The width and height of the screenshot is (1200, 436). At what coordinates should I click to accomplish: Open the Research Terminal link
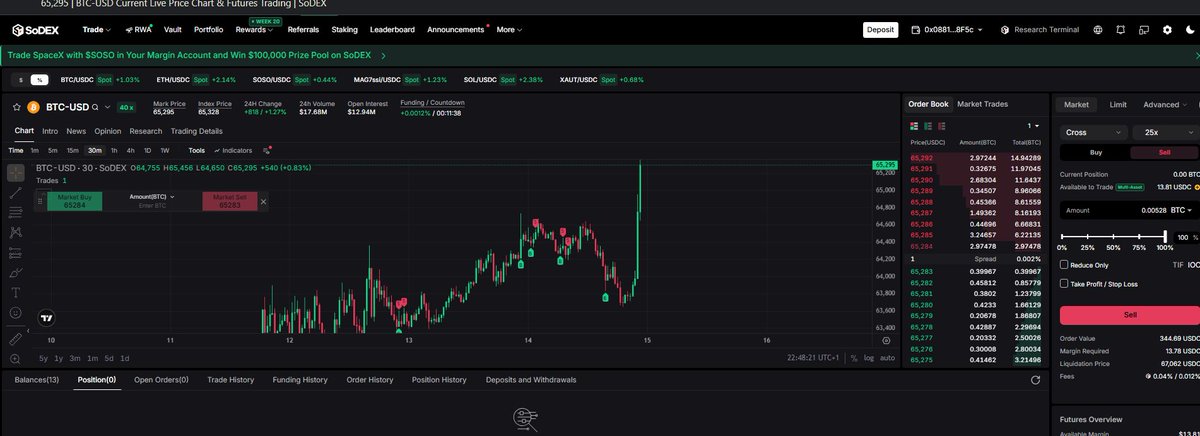click(1040, 30)
